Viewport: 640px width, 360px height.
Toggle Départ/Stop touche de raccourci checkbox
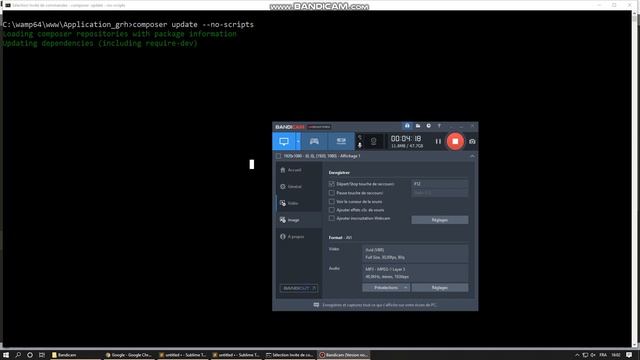(332, 184)
